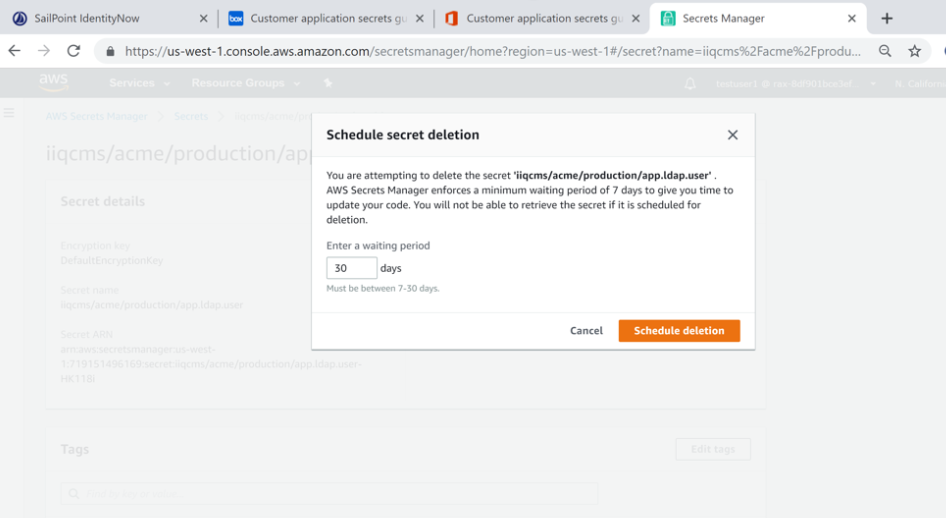Click the Schedule deletion button

(x=679, y=331)
